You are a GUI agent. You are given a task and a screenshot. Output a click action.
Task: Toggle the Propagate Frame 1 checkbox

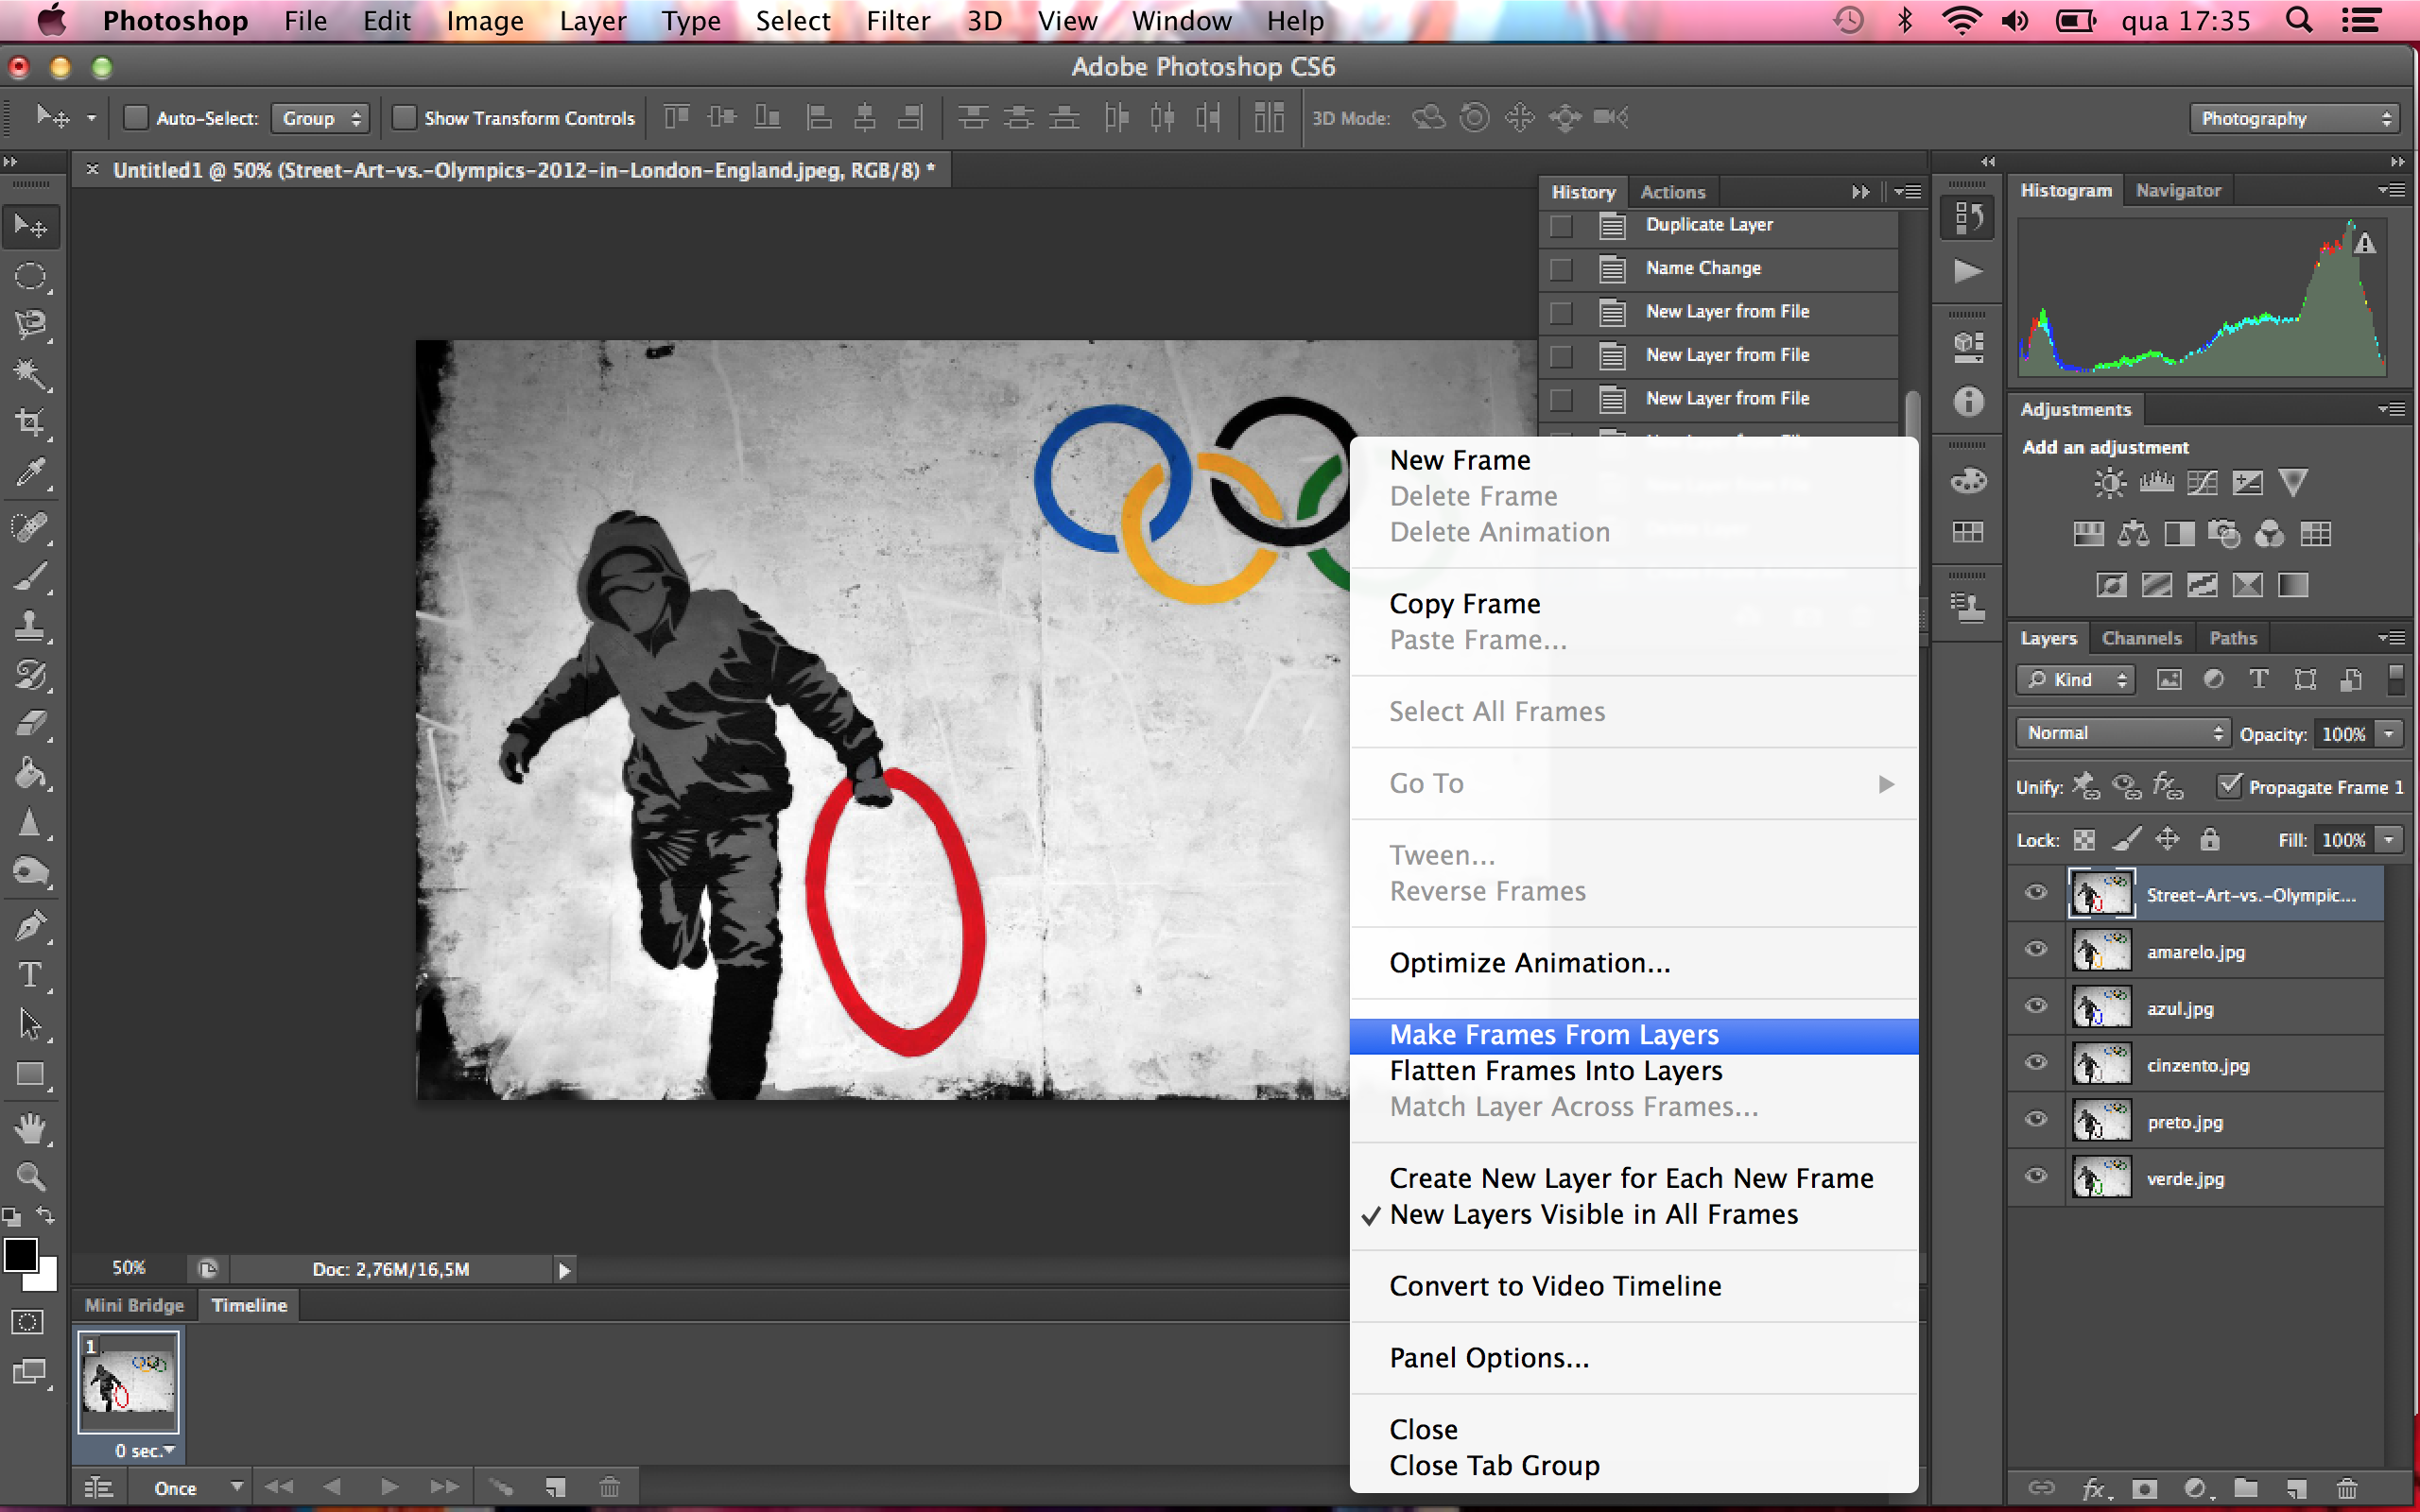pyautogui.click(x=2230, y=785)
